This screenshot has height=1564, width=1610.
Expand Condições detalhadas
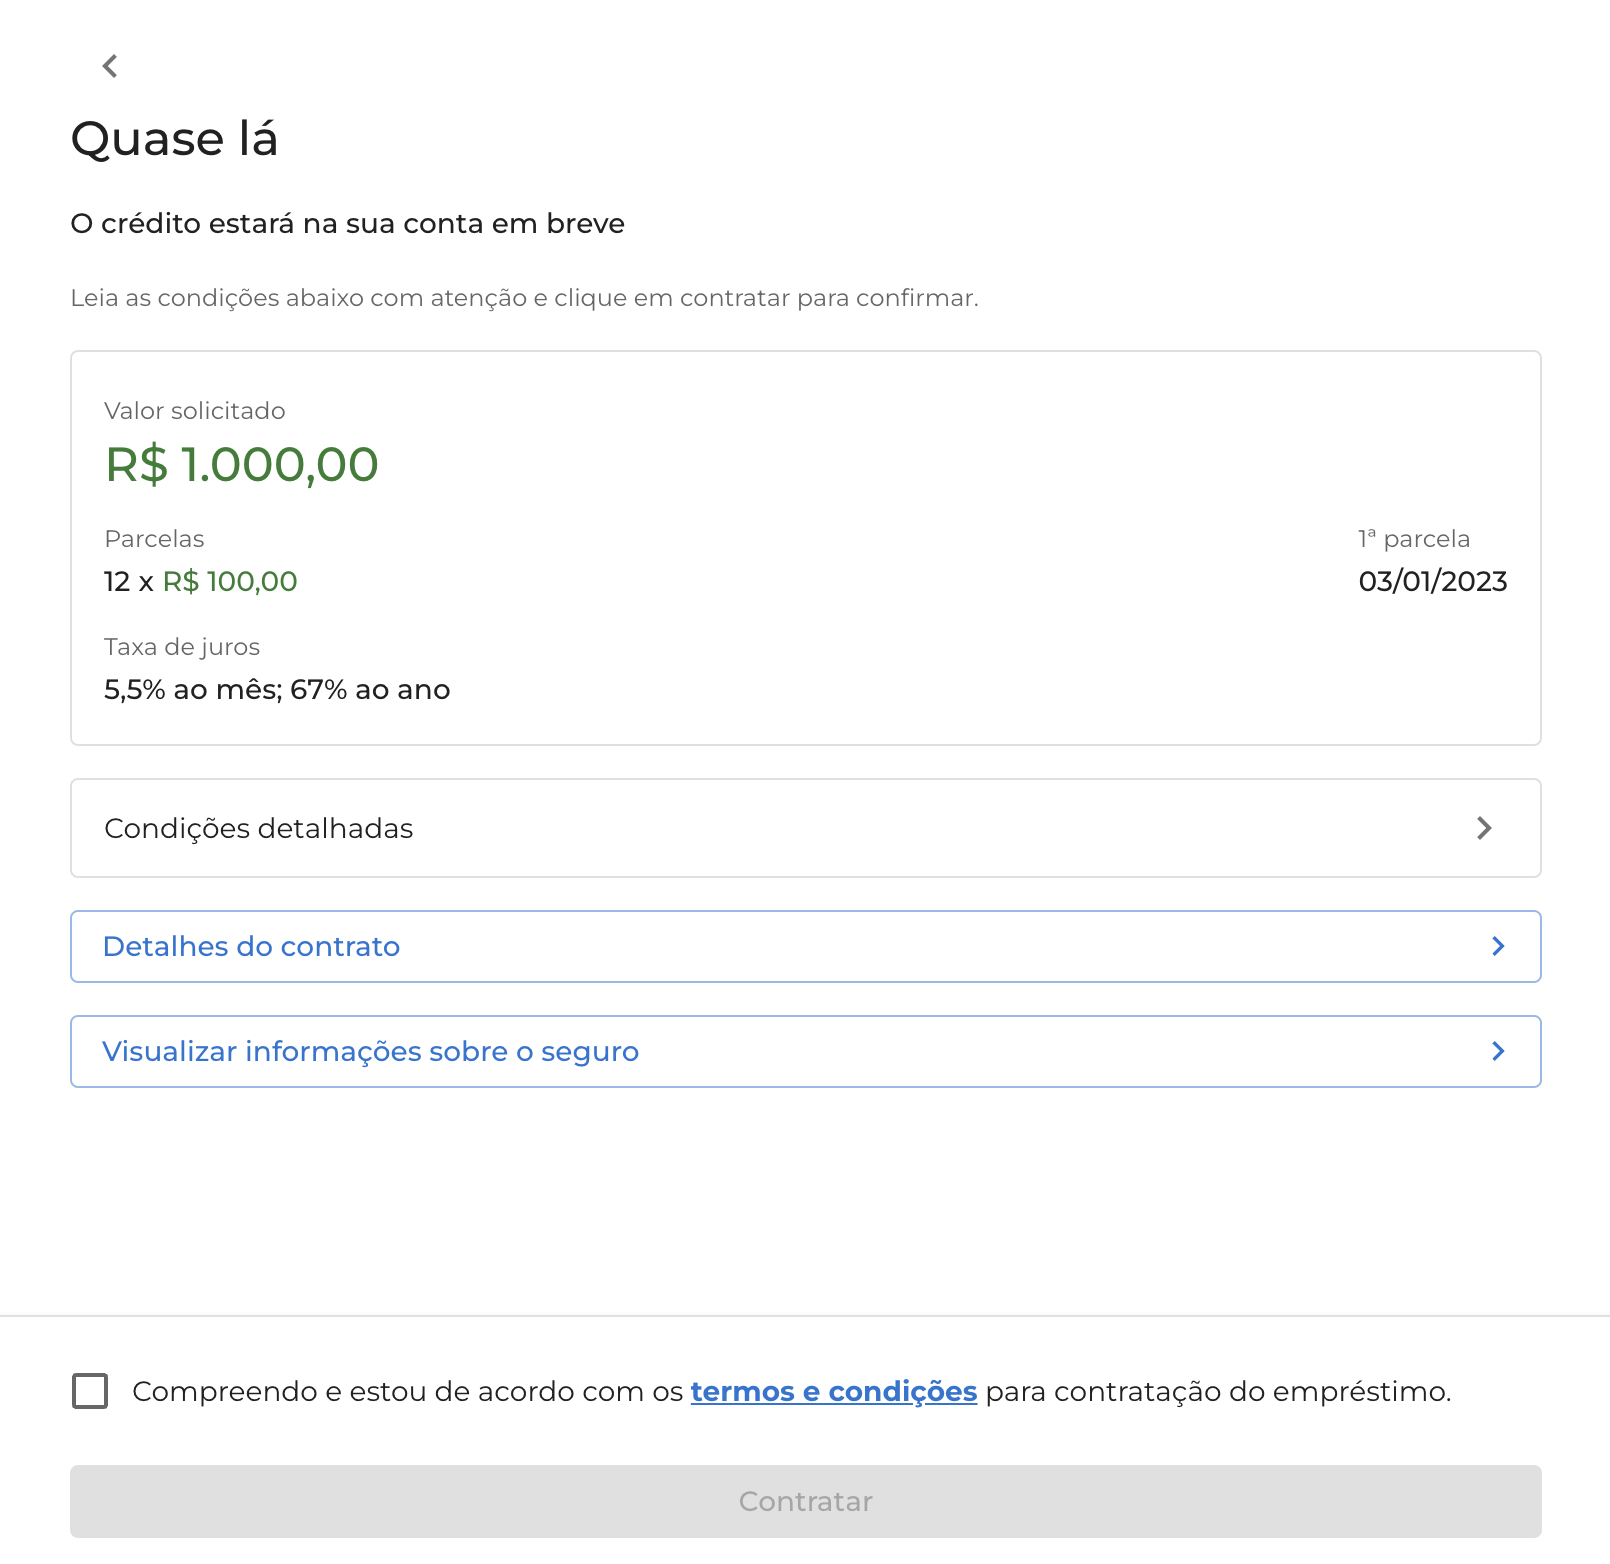258,828
